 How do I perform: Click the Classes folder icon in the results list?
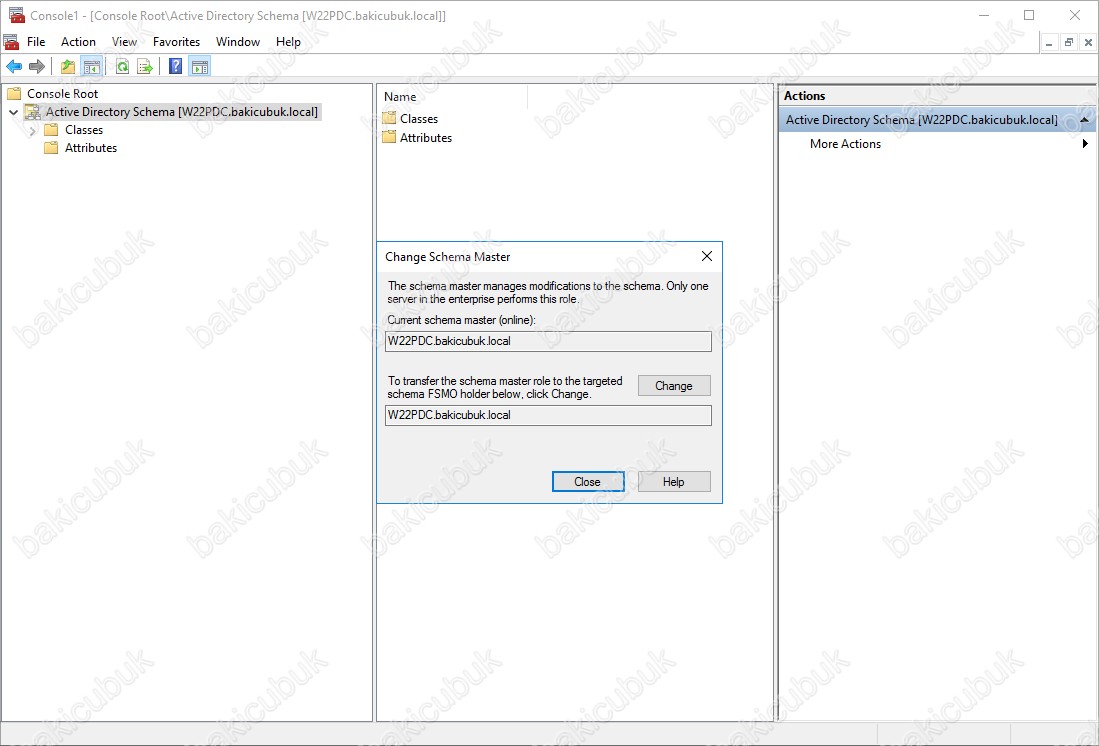pyautogui.click(x=390, y=118)
